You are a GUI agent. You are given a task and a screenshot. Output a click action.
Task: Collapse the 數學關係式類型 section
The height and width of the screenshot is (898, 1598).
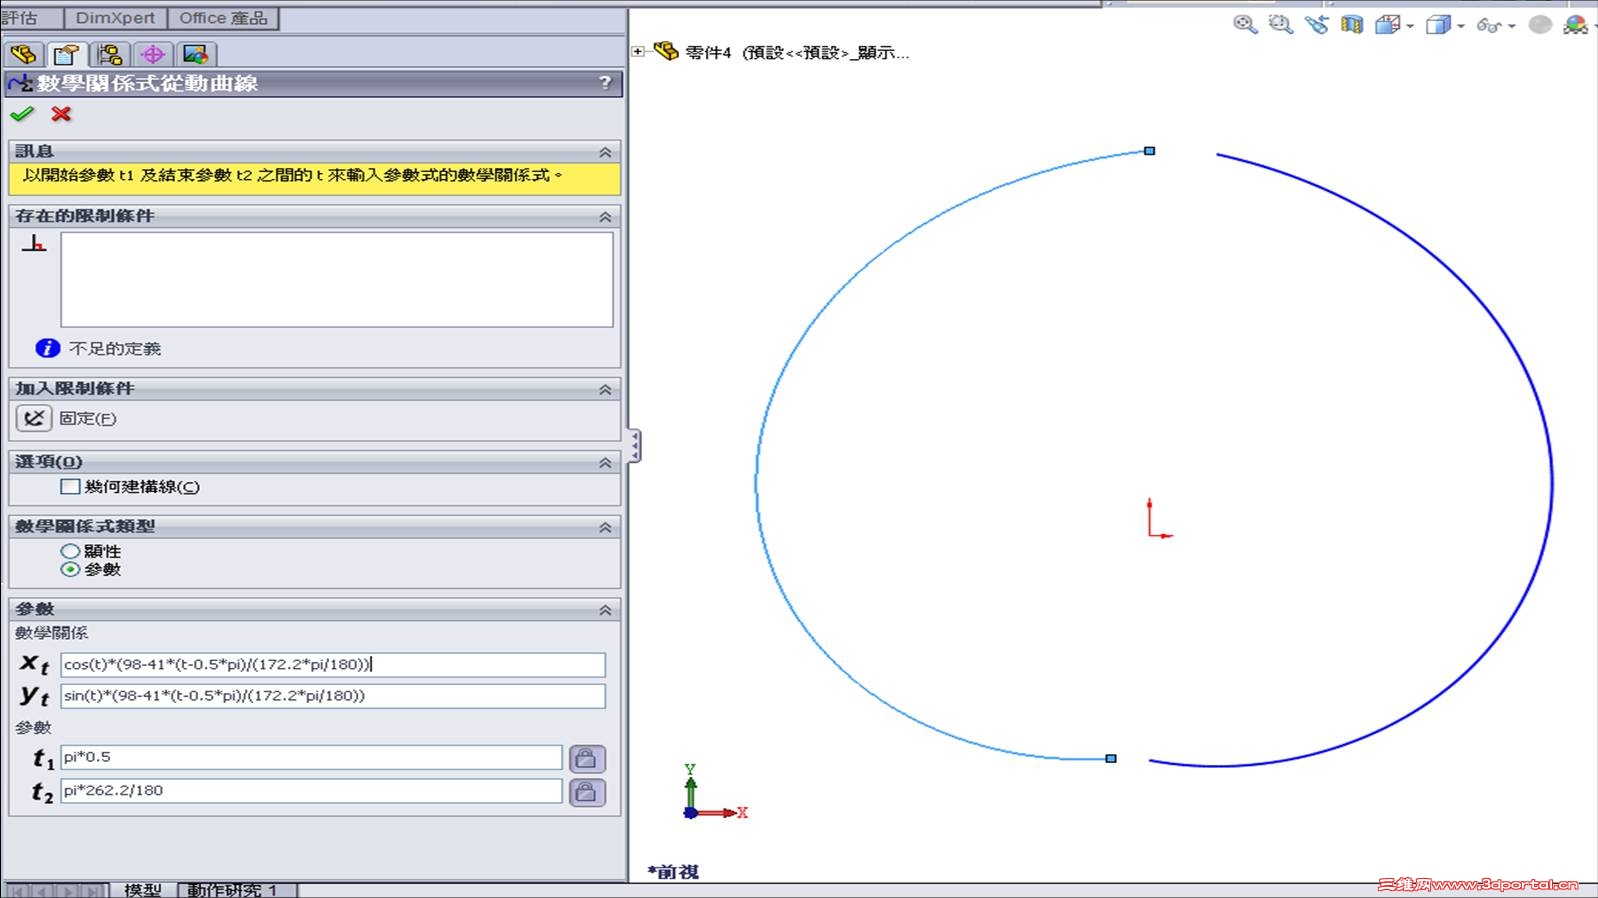(x=605, y=527)
